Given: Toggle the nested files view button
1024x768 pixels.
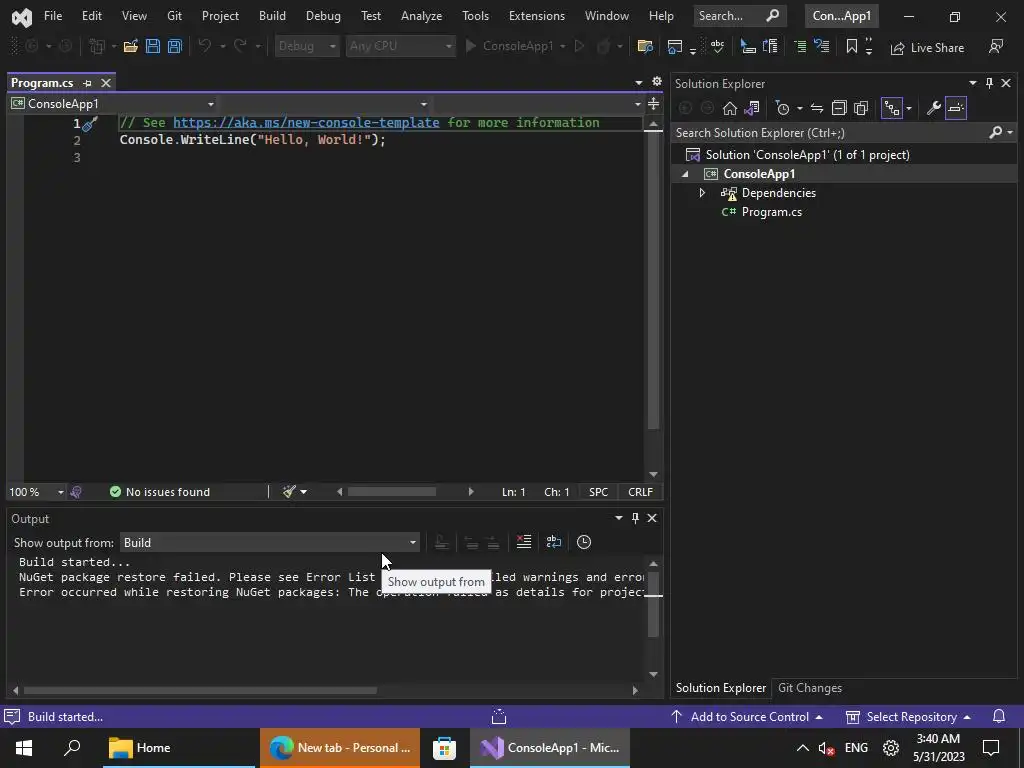Looking at the screenshot, I should click(892, 108).
